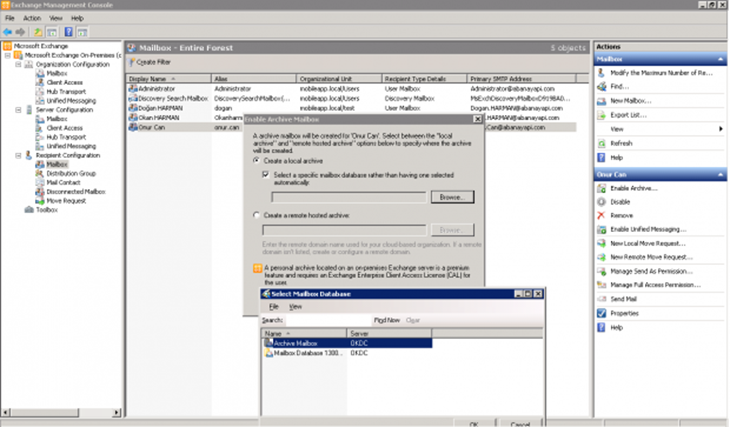Click the Search field in database picker

click(327, 320)
